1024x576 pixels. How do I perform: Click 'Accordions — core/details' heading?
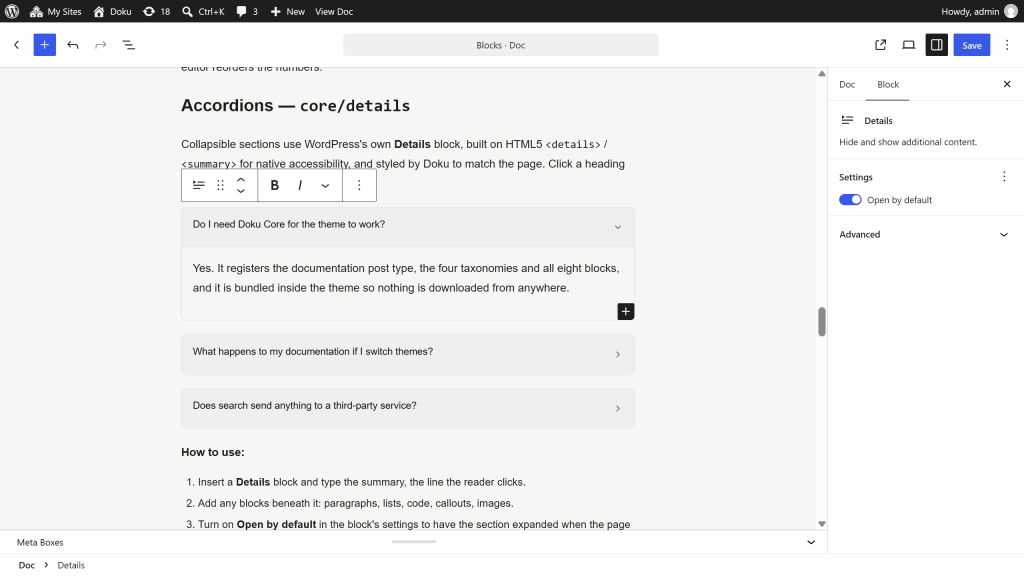[x=295, y=106]
